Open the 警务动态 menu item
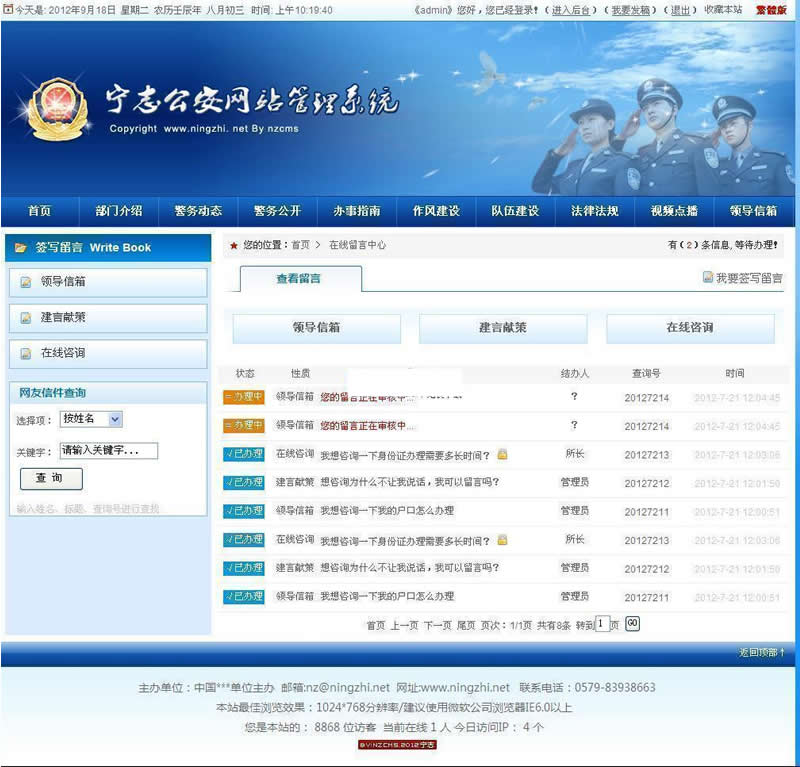 [x=200, y=211]
